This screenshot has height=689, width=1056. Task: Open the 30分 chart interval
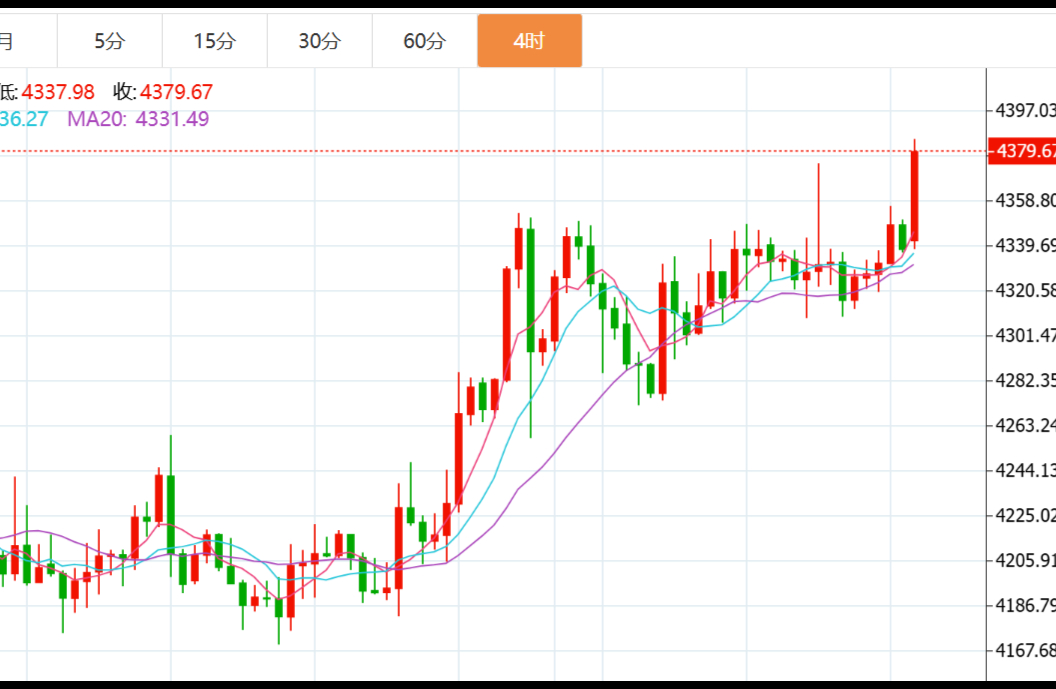pos(320,41)
